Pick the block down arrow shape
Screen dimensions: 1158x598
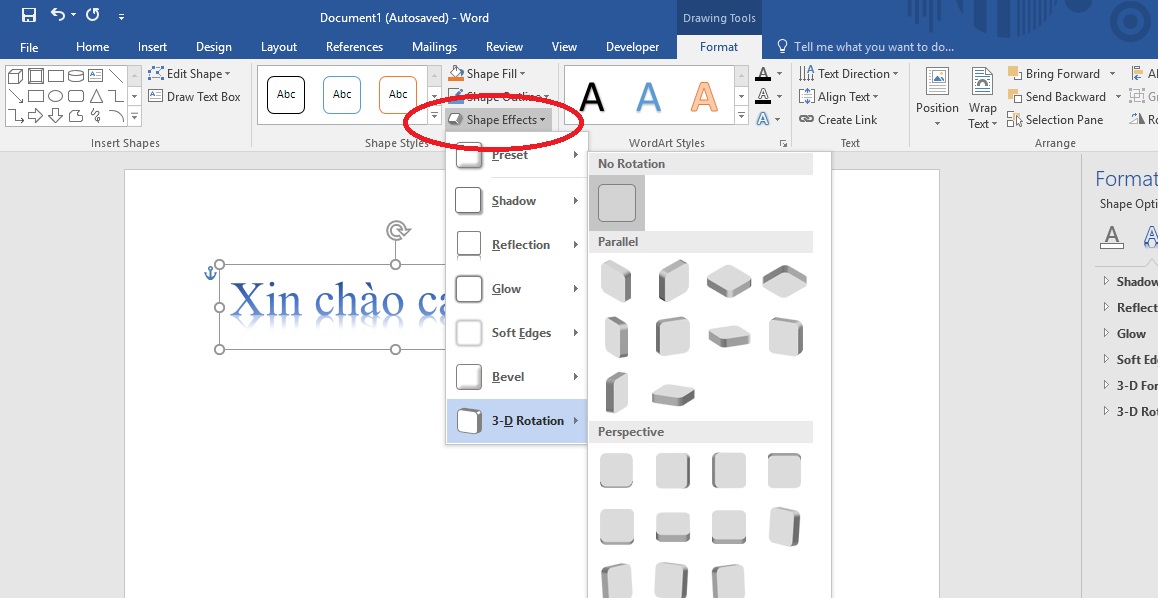55,116
